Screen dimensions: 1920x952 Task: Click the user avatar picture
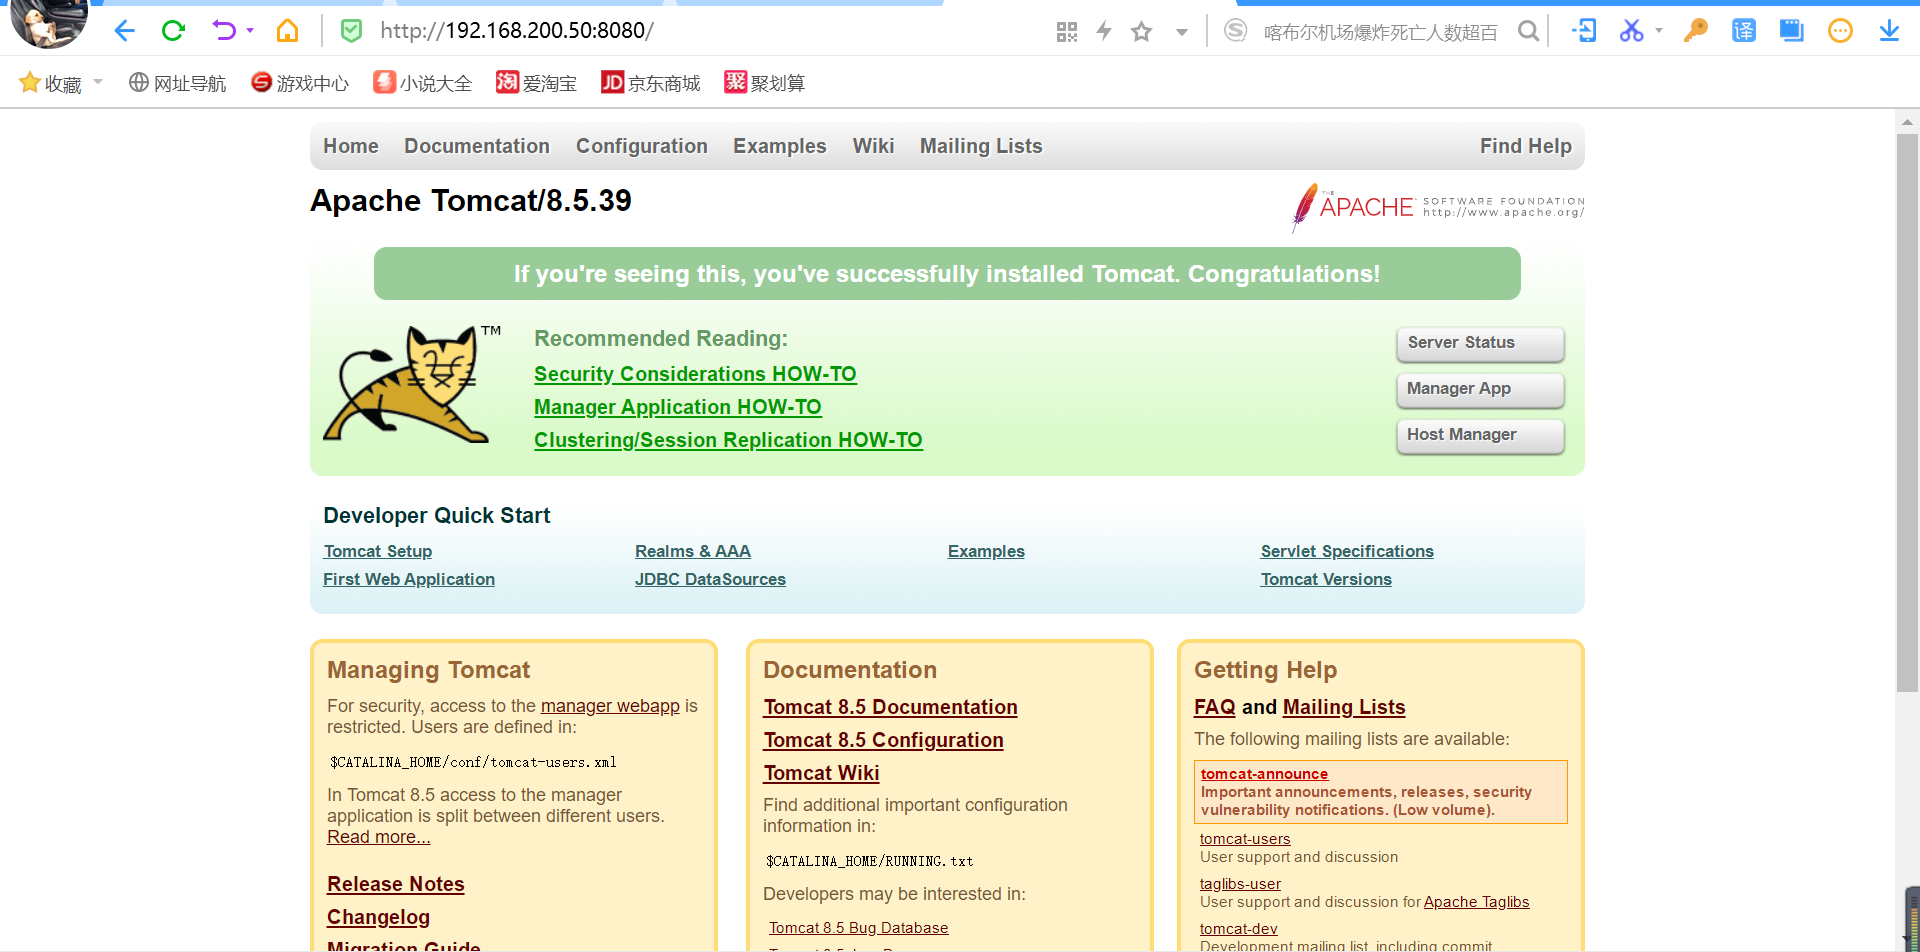click(48, 22)
